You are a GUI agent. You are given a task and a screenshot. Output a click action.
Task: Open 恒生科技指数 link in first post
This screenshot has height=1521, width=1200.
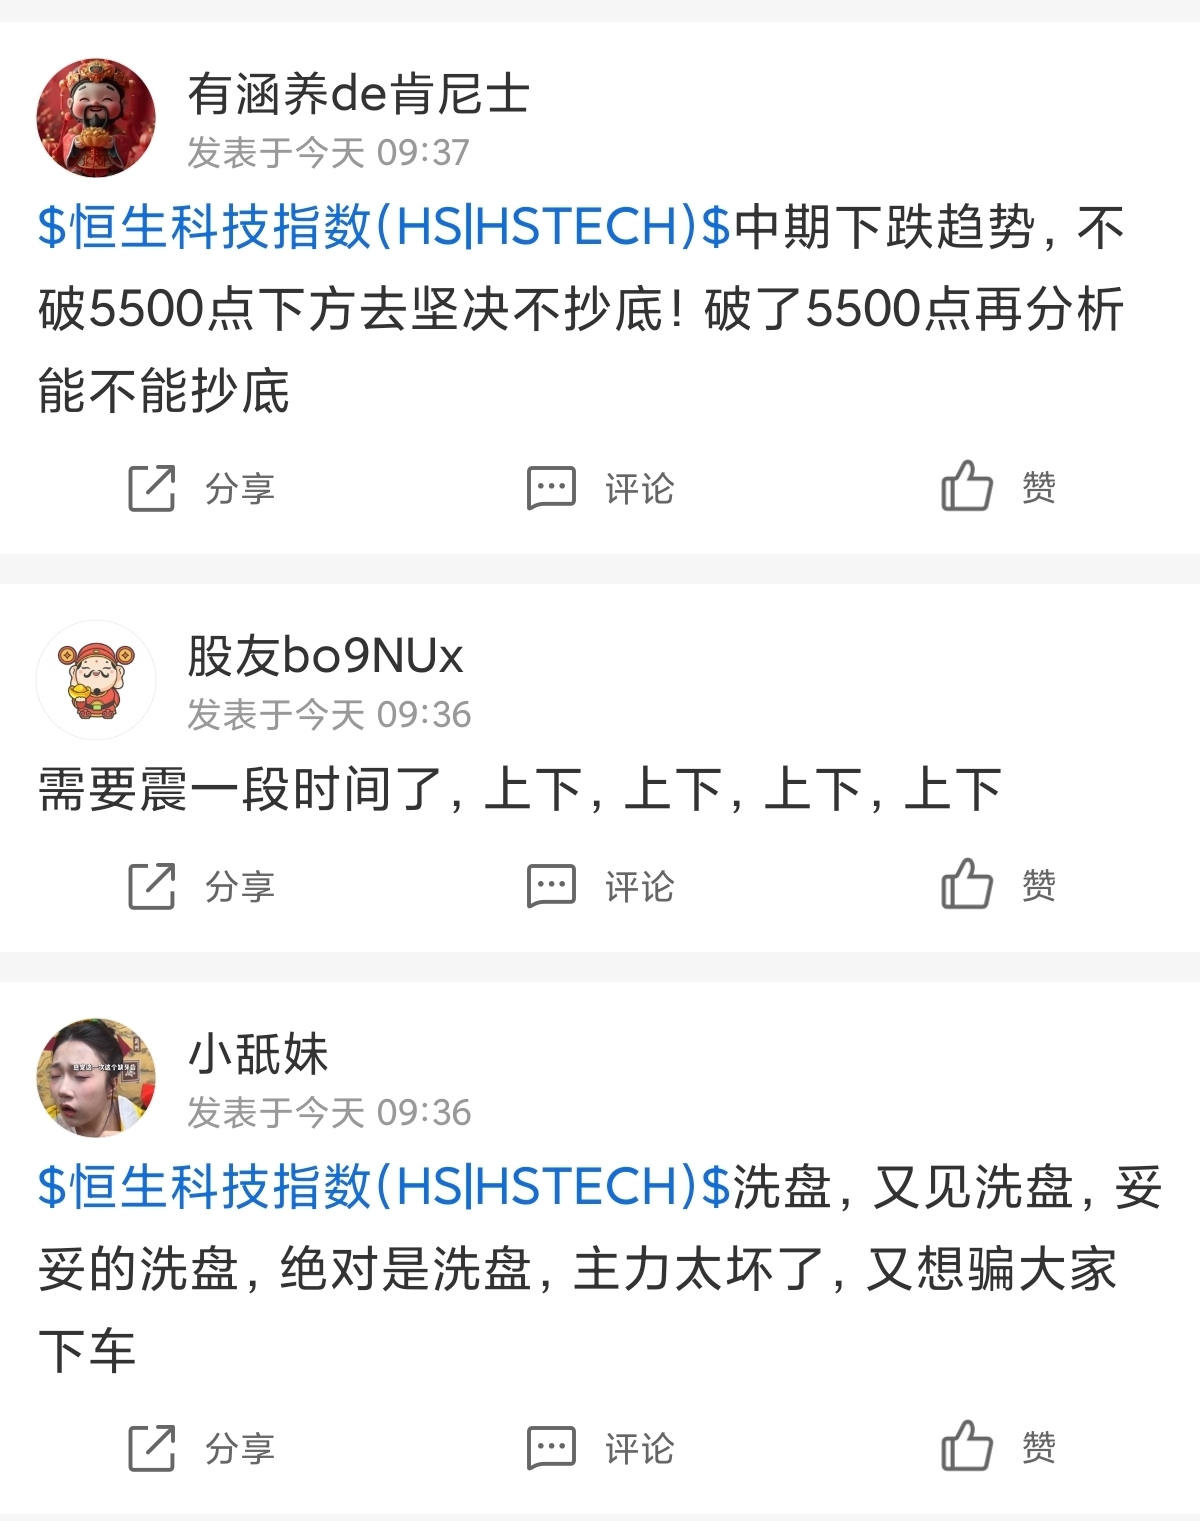[x=385, y=227]
